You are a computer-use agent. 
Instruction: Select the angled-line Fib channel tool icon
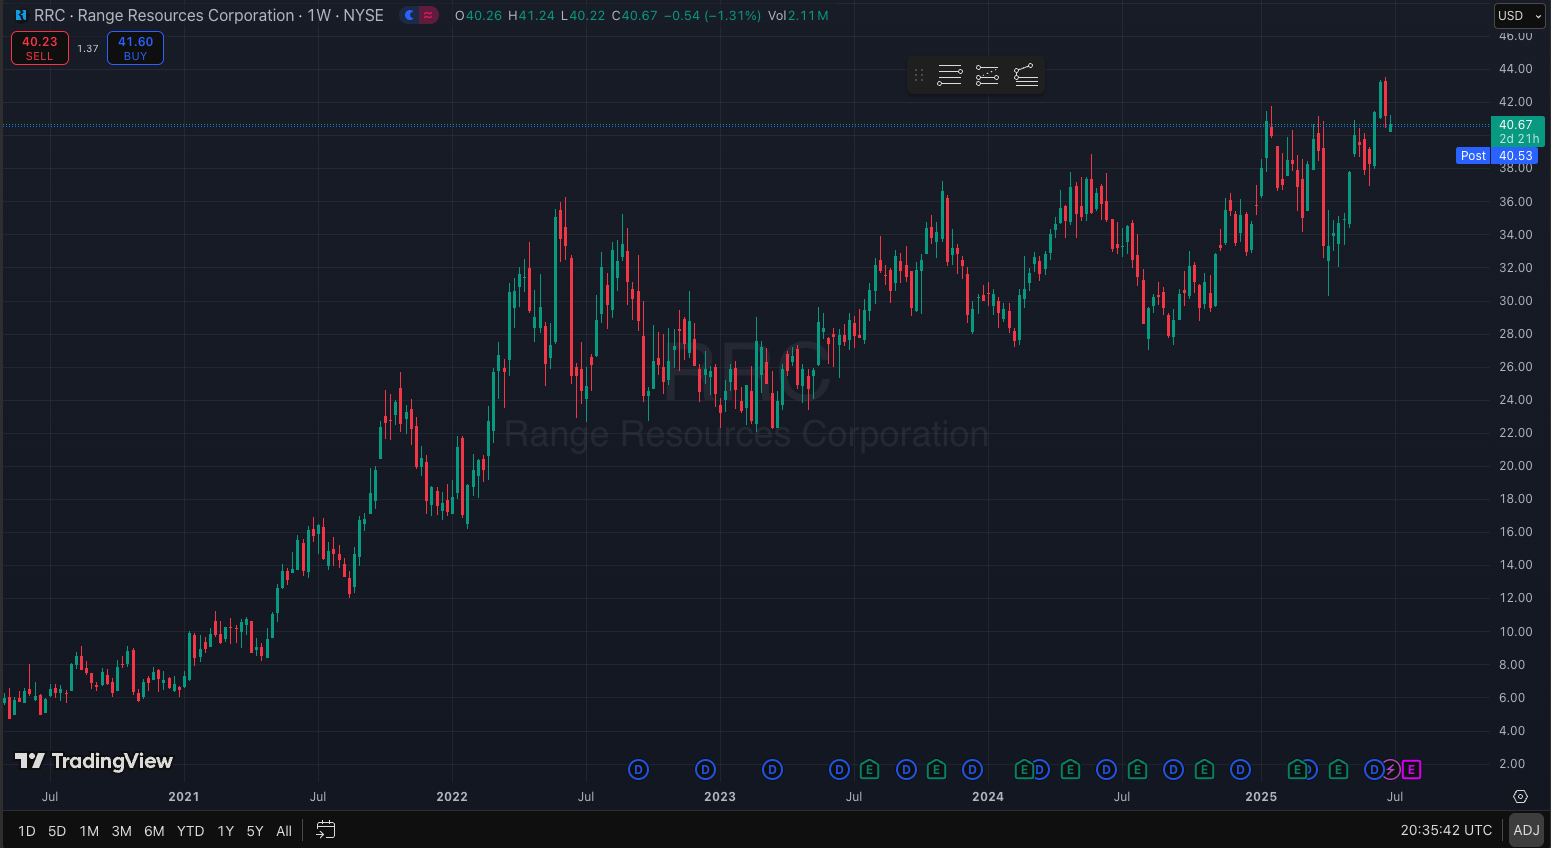click(1026, 75)
